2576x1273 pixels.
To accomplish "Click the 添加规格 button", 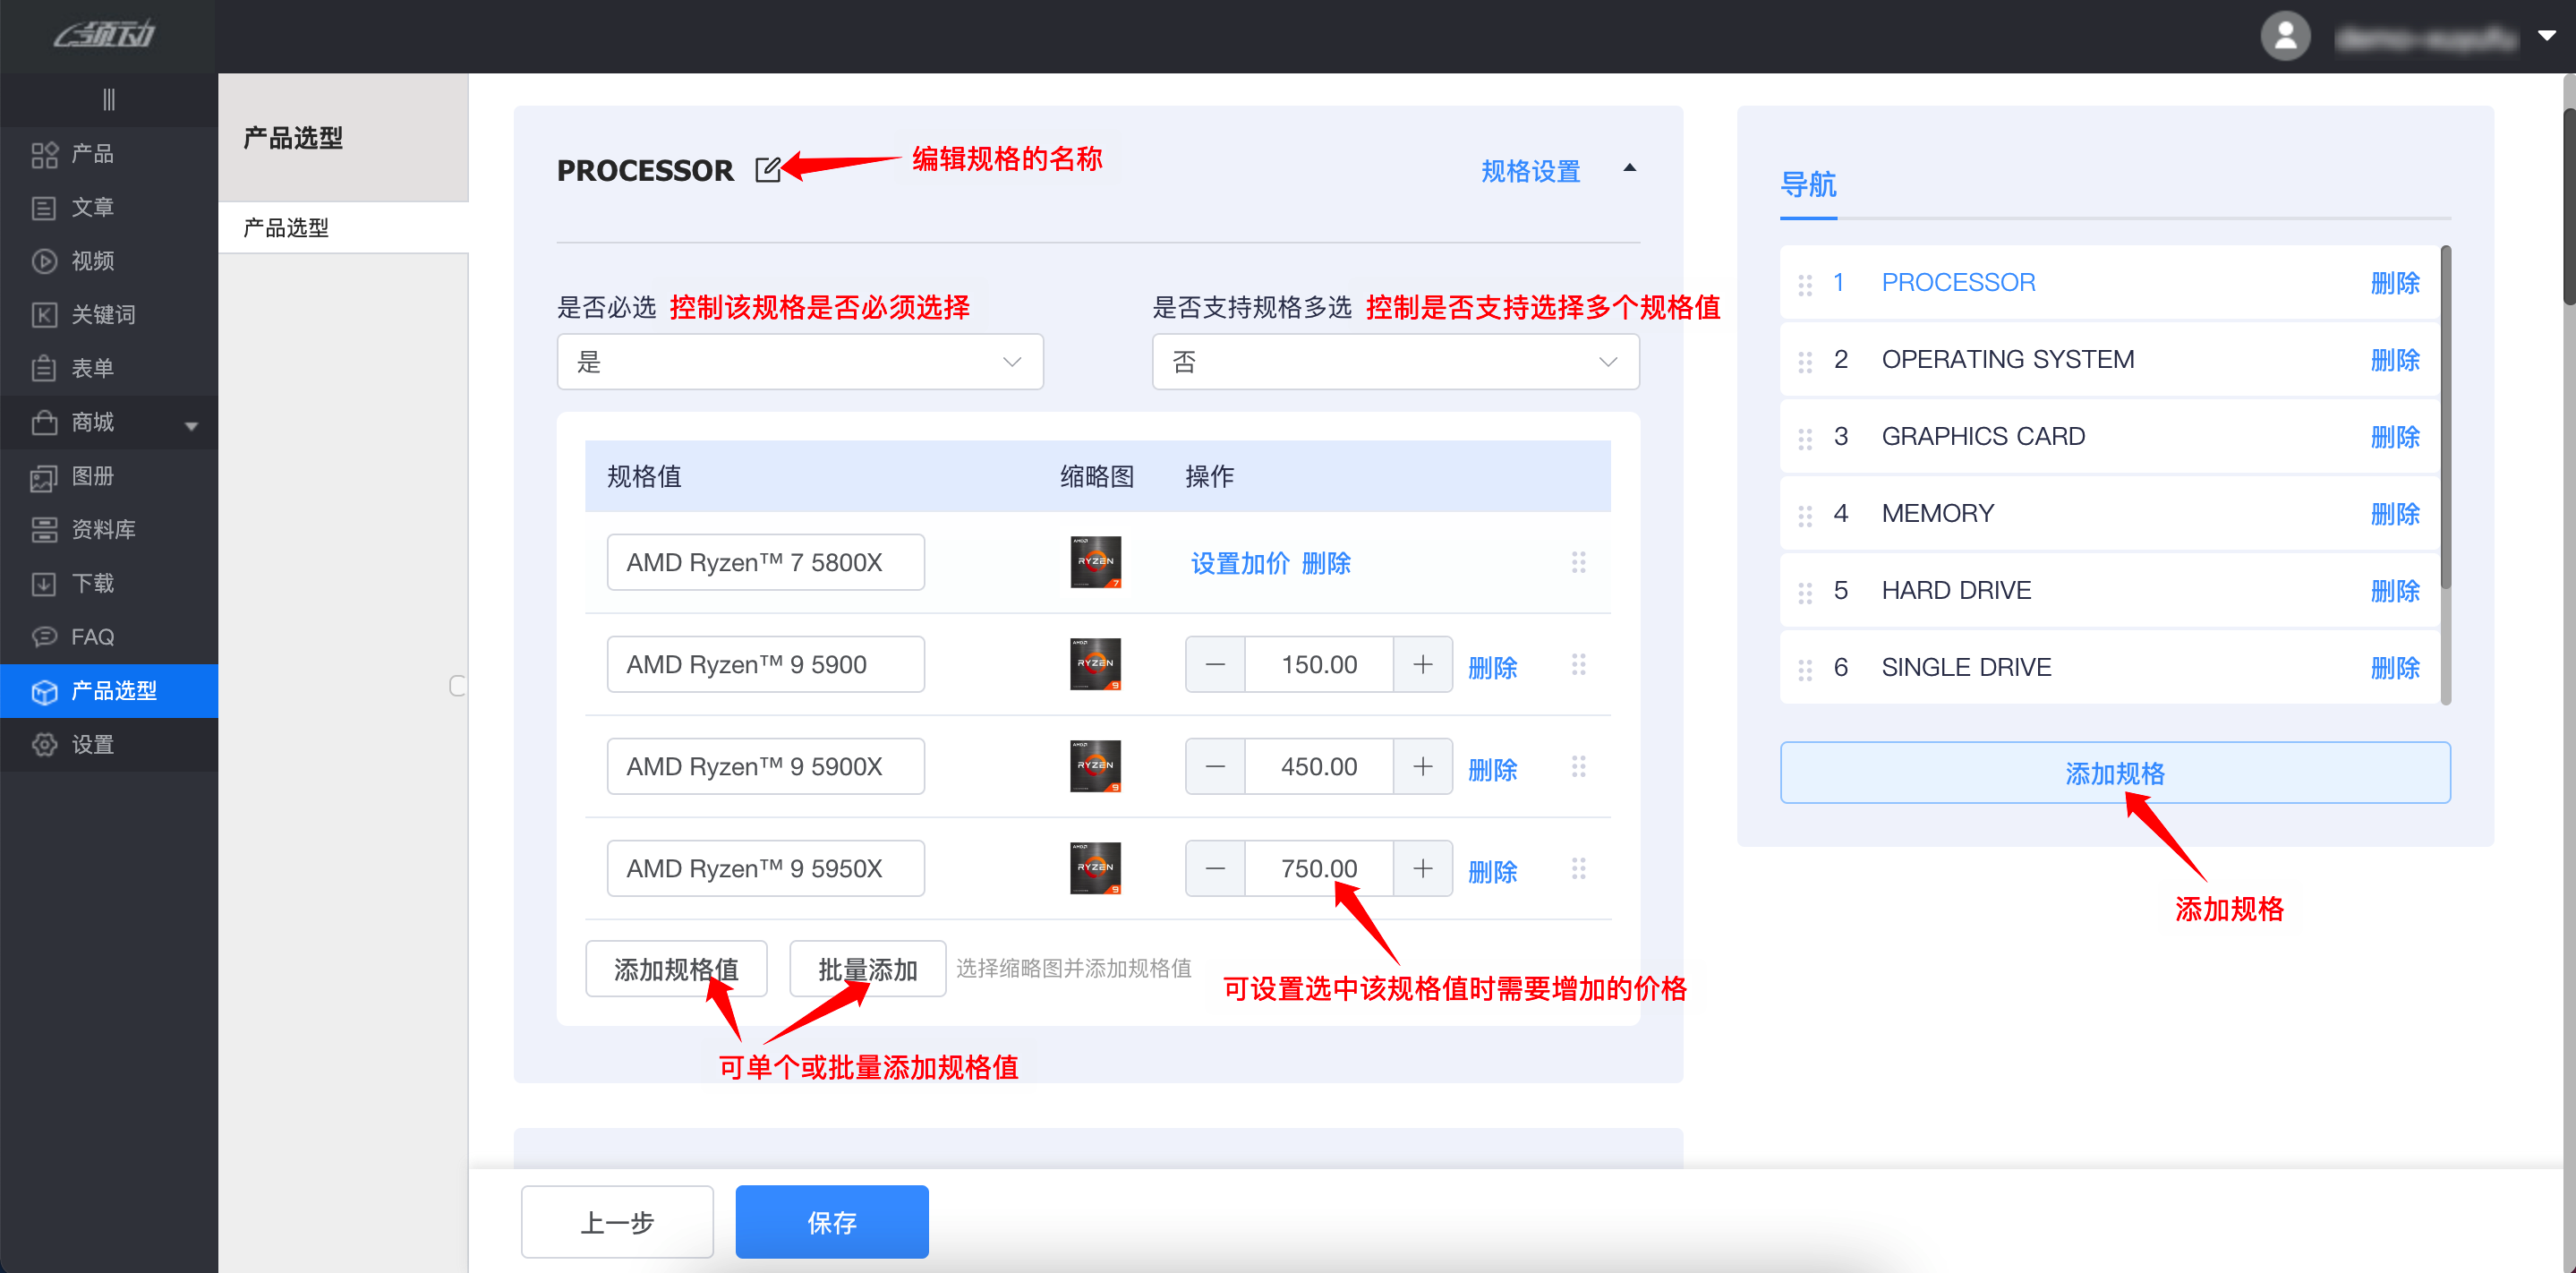I will tap(2114, 772).
